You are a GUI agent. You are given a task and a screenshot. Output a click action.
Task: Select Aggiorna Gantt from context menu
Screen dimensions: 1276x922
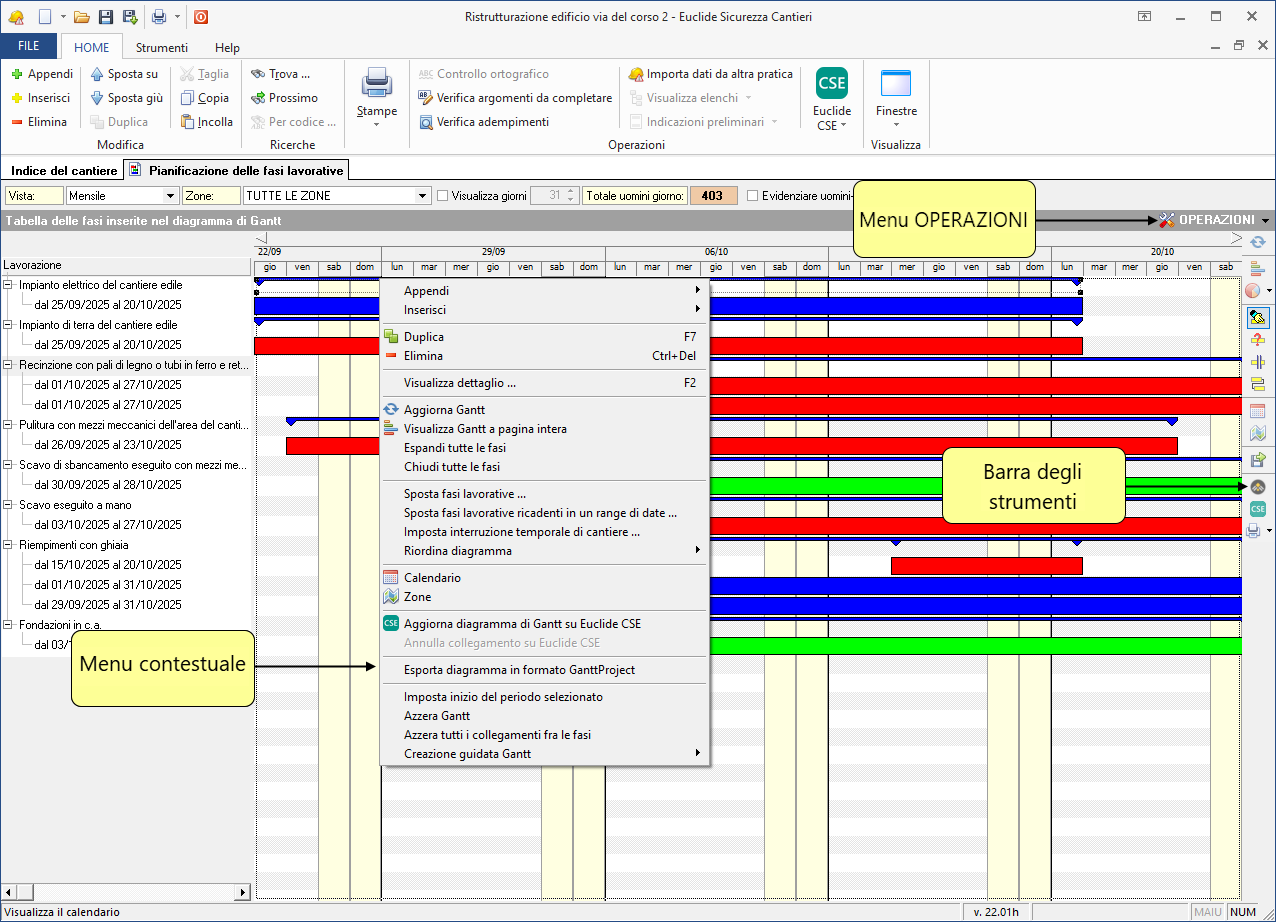(444, 410)
